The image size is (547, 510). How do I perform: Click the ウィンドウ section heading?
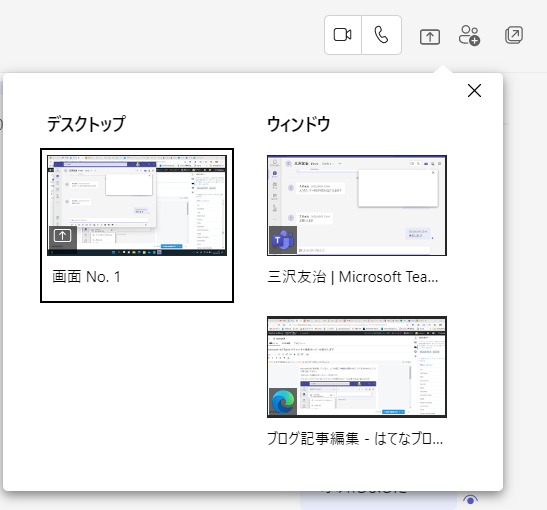[299, 124]
